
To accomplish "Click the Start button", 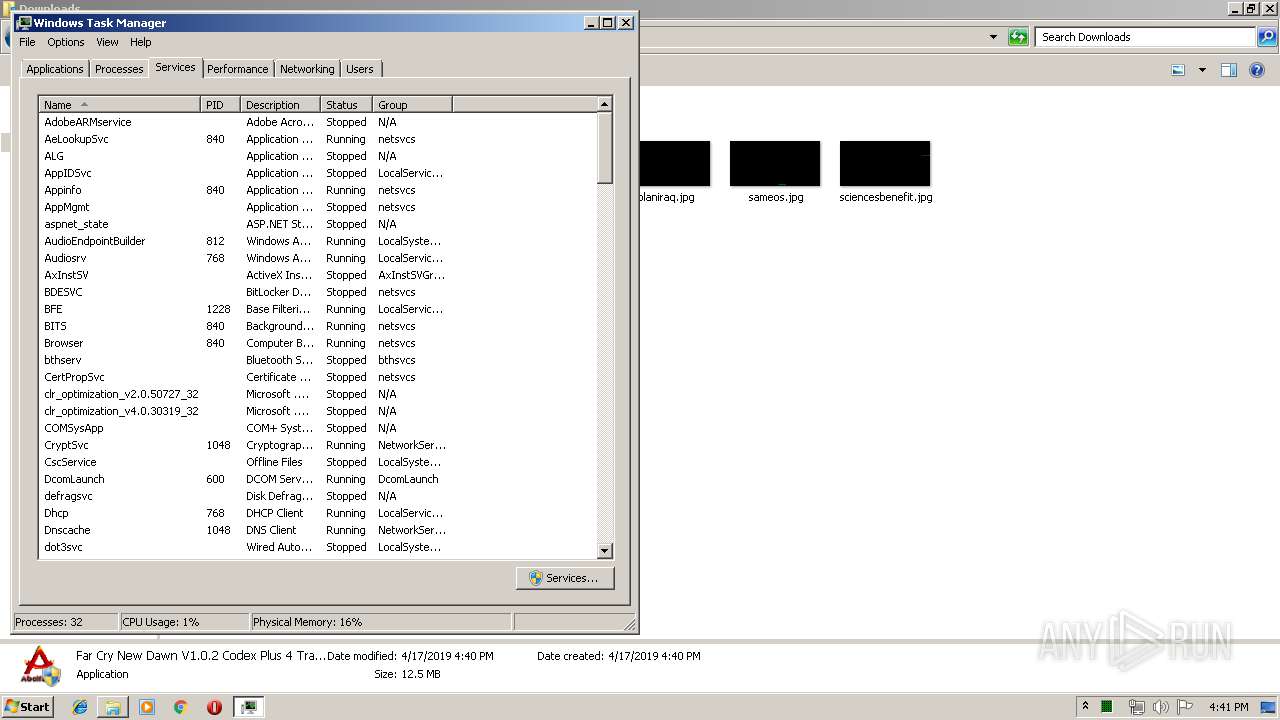I will coord(27,707).
